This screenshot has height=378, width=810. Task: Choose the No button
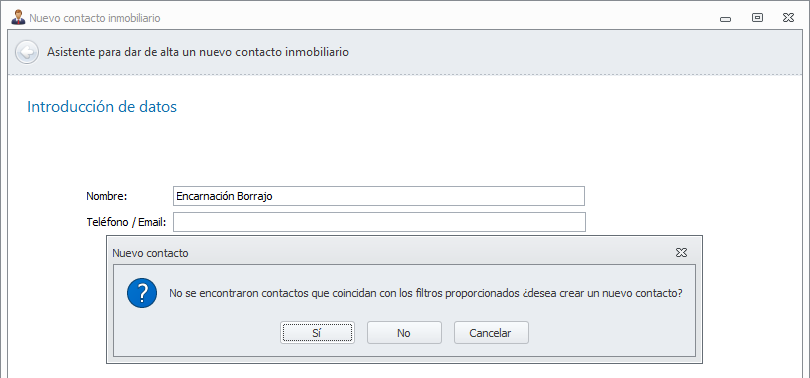(404, 333)
